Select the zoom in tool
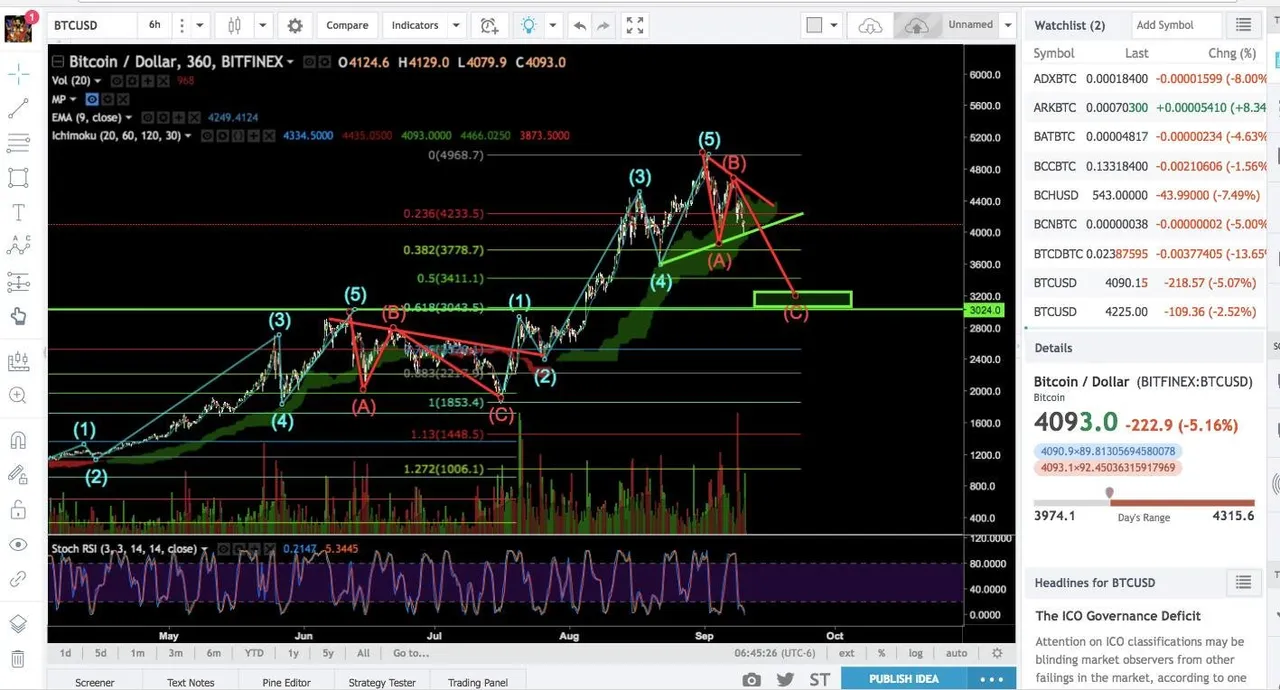The width and height of the screenshot is (1280, 690). click(18, 396)
